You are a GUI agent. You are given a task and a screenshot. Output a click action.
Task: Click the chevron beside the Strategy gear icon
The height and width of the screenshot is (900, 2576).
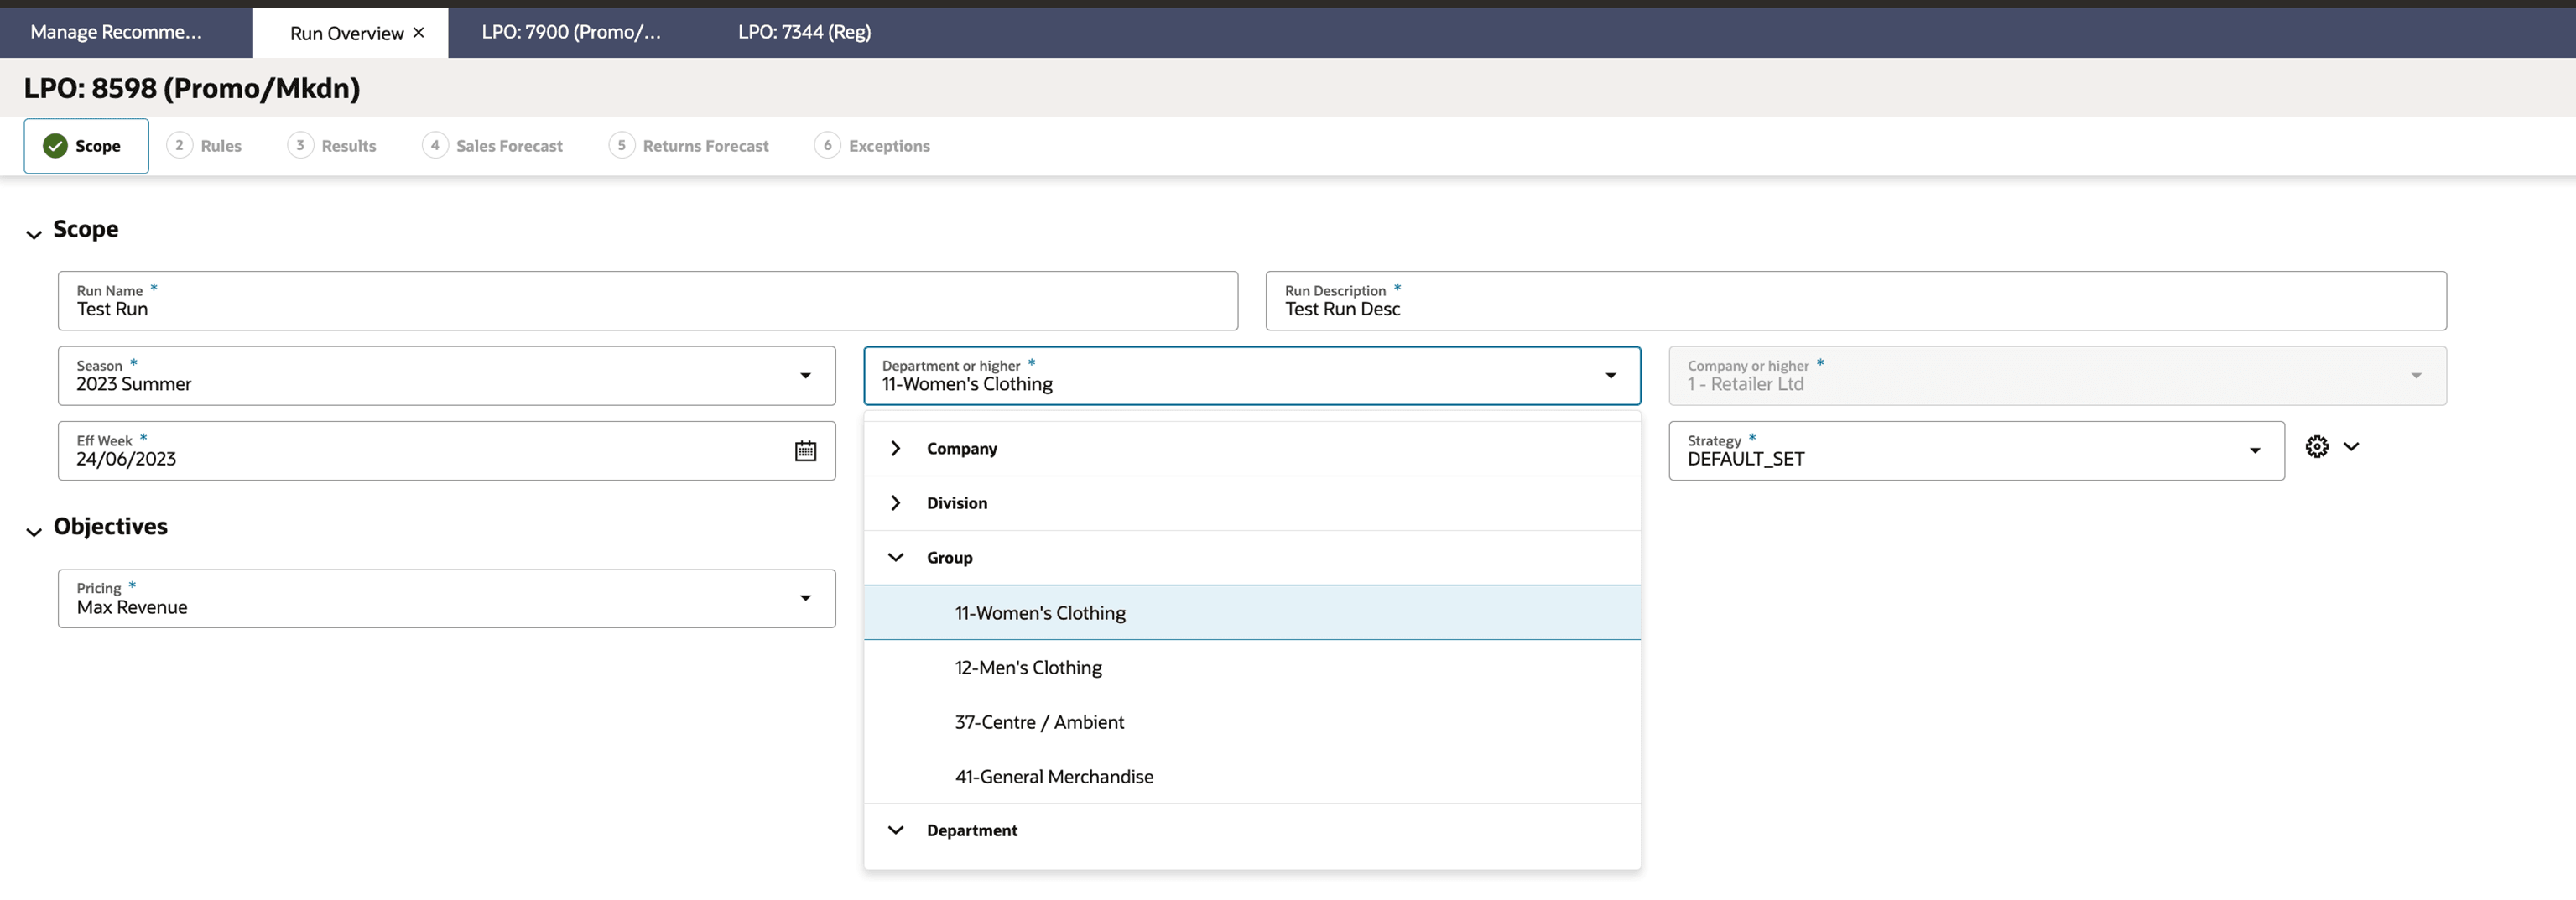[2352, 447]
